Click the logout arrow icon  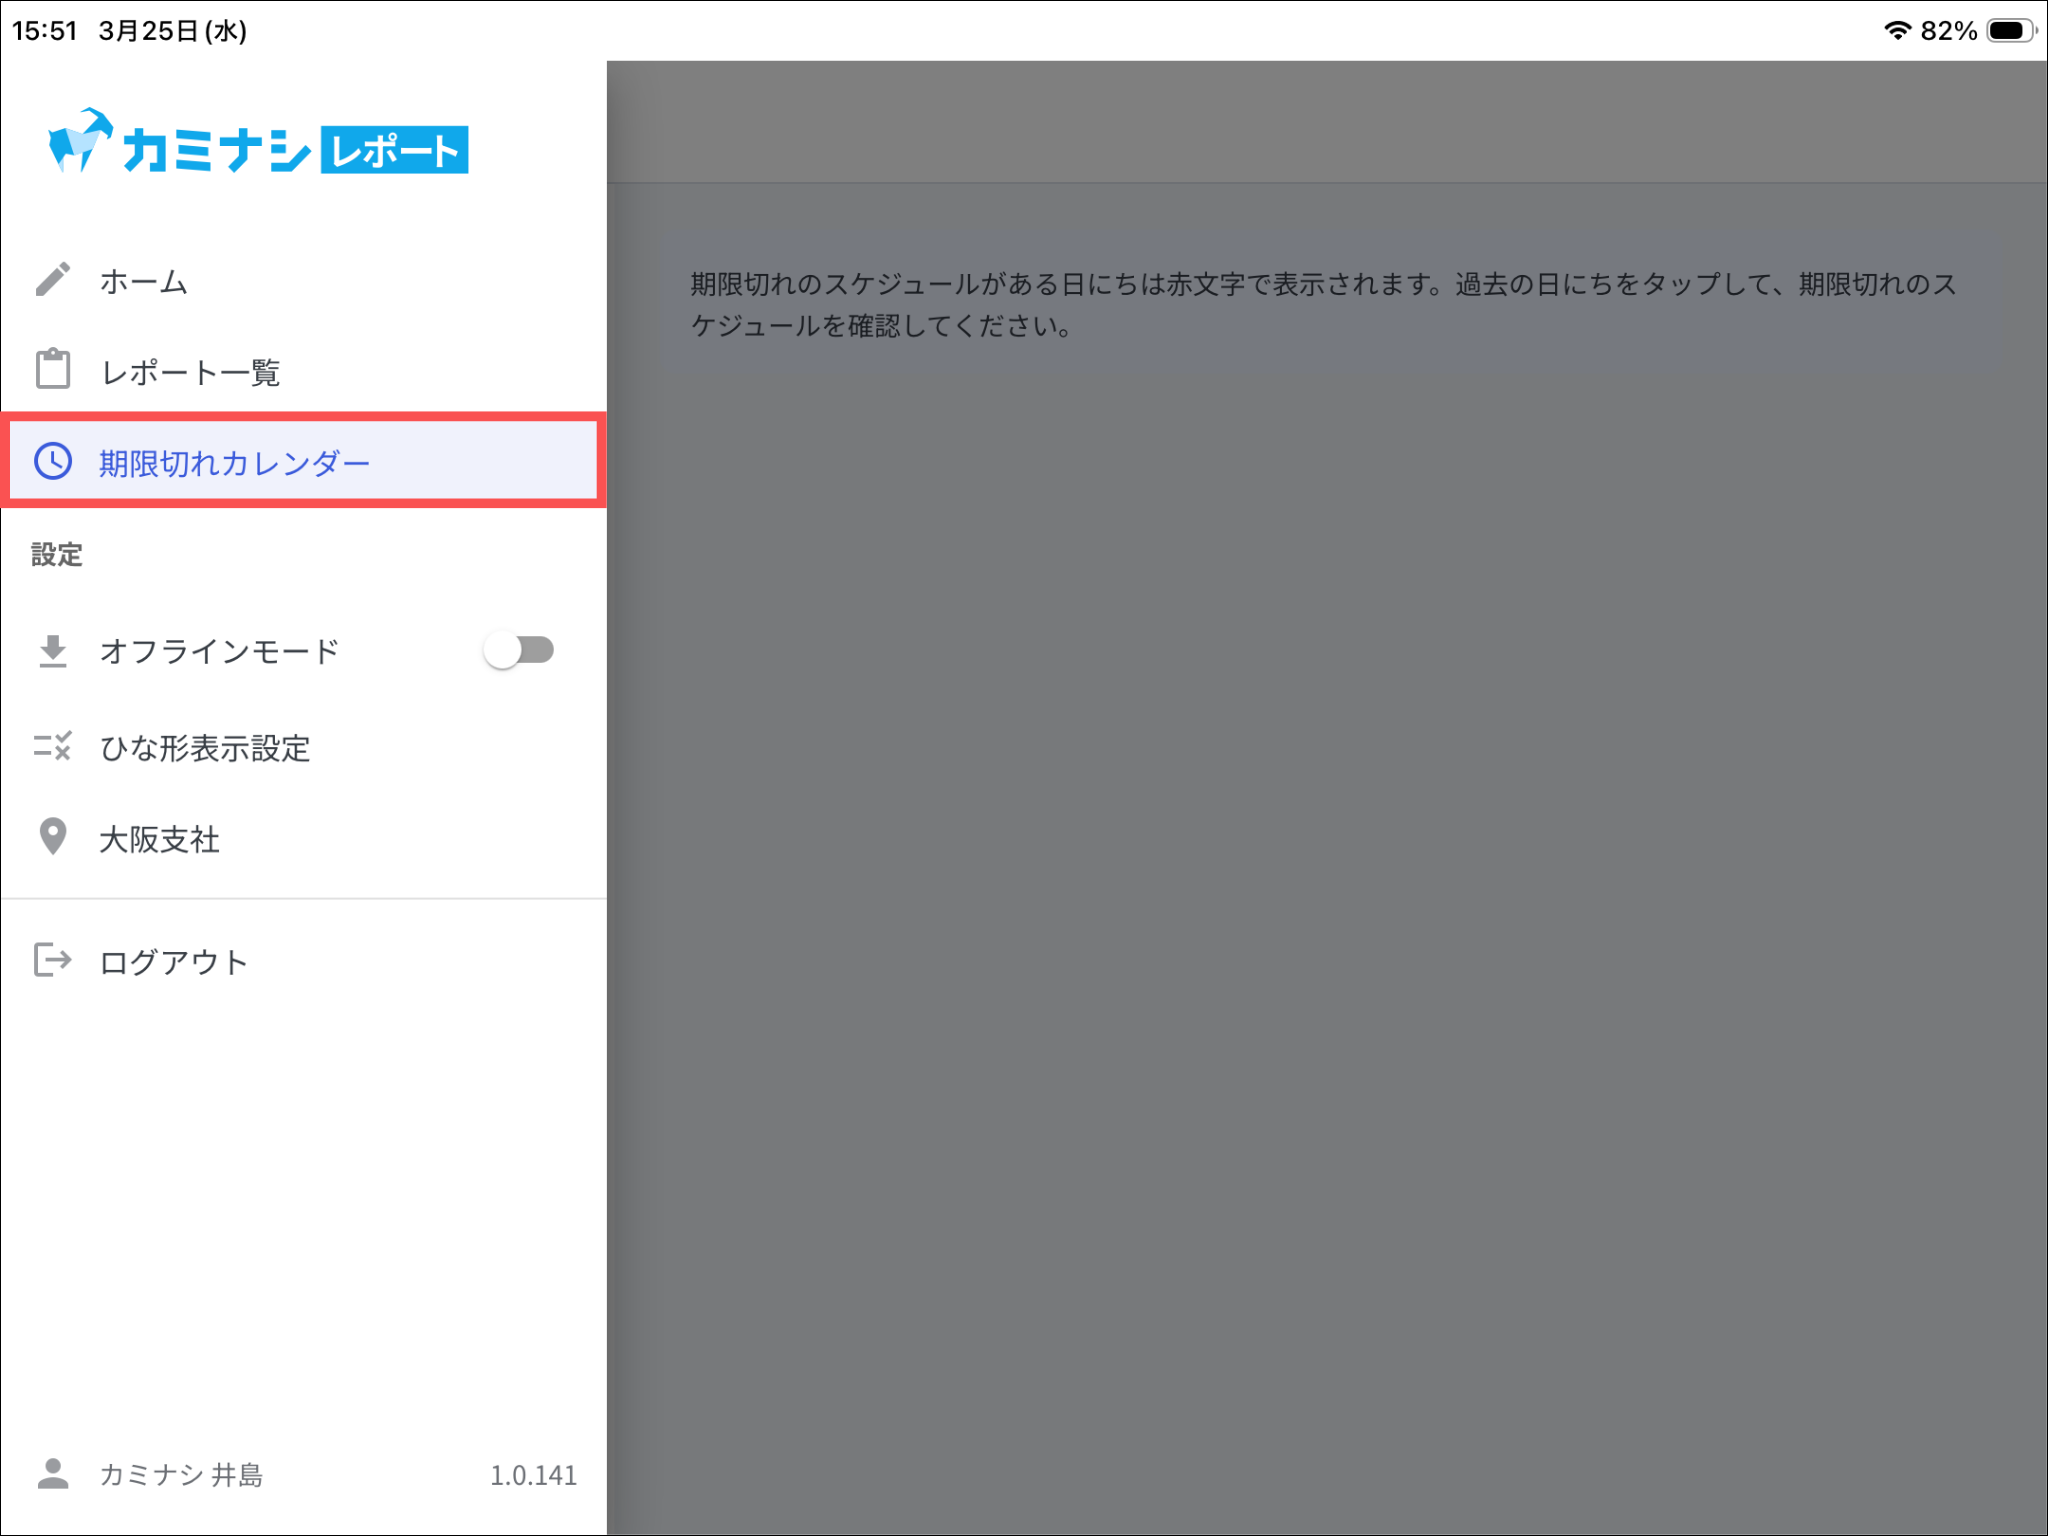tap(53, 960)
